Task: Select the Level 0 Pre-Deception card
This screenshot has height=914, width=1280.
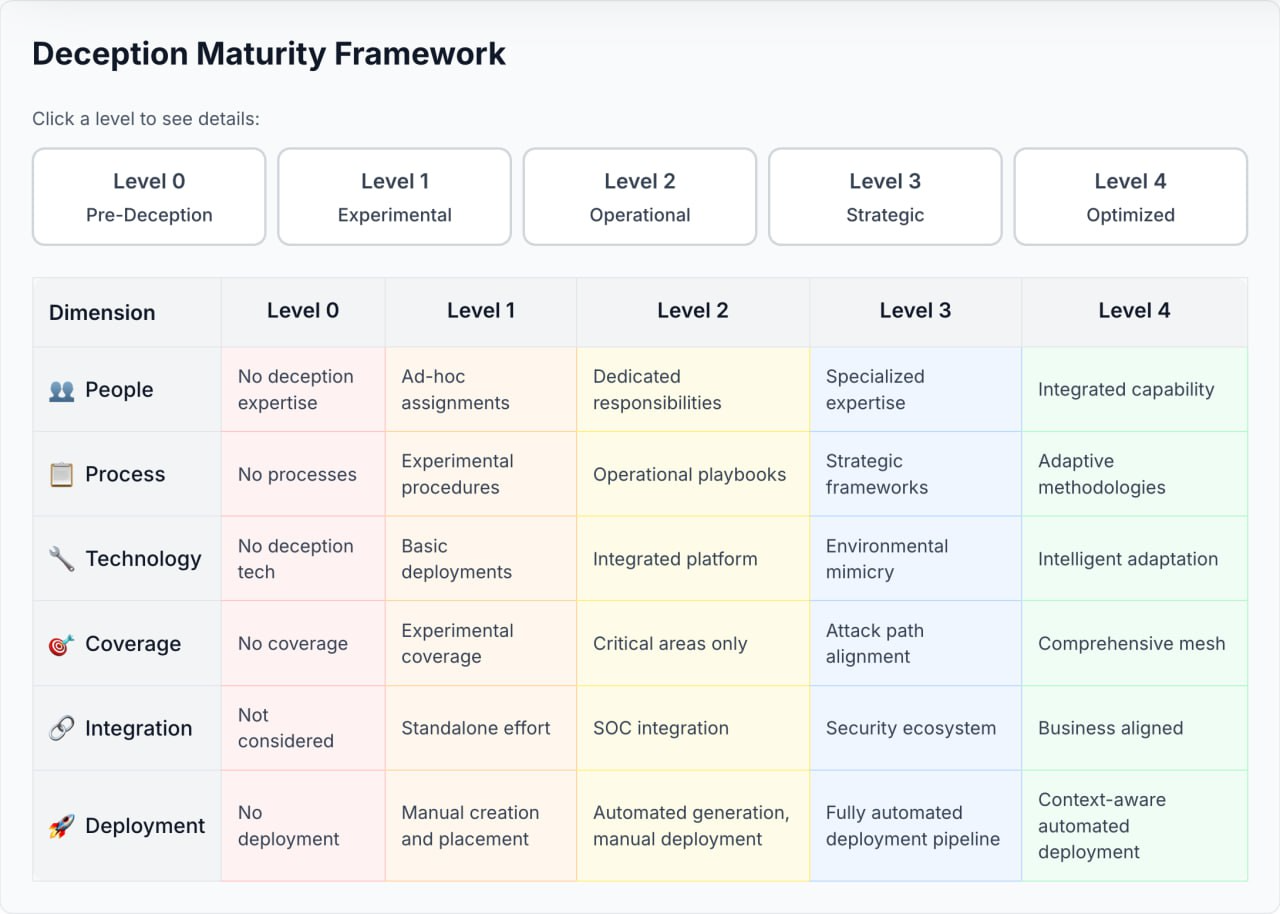Action: 149,197
